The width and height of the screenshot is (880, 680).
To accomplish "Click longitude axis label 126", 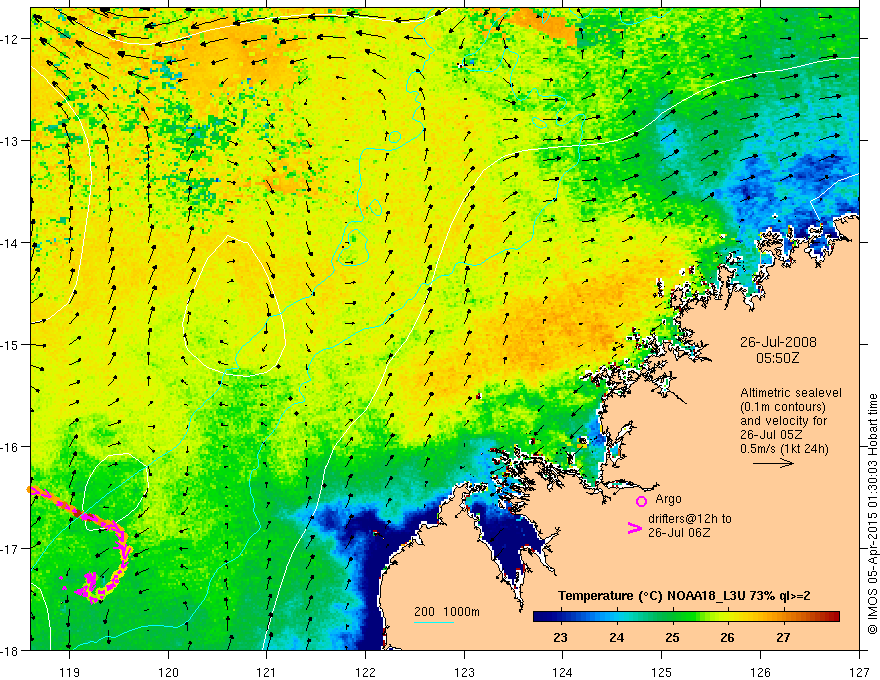I will tap(760, 672).
